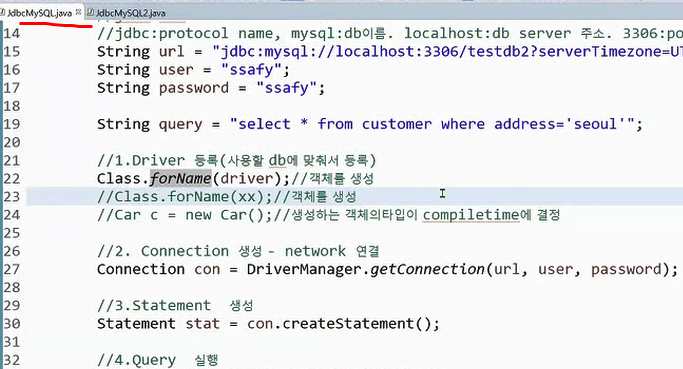Click the "user" variable declaration on line 16
The height and width of the screenshot is (369, 683).
pyautogui.click(x=176, y=70)
